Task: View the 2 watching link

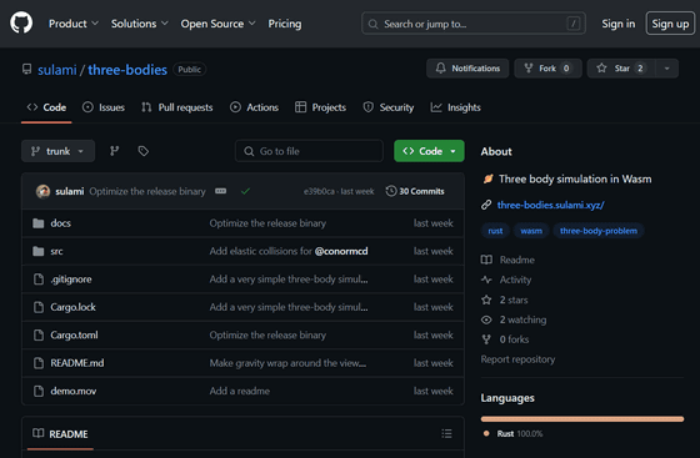Action: (514, 320)
